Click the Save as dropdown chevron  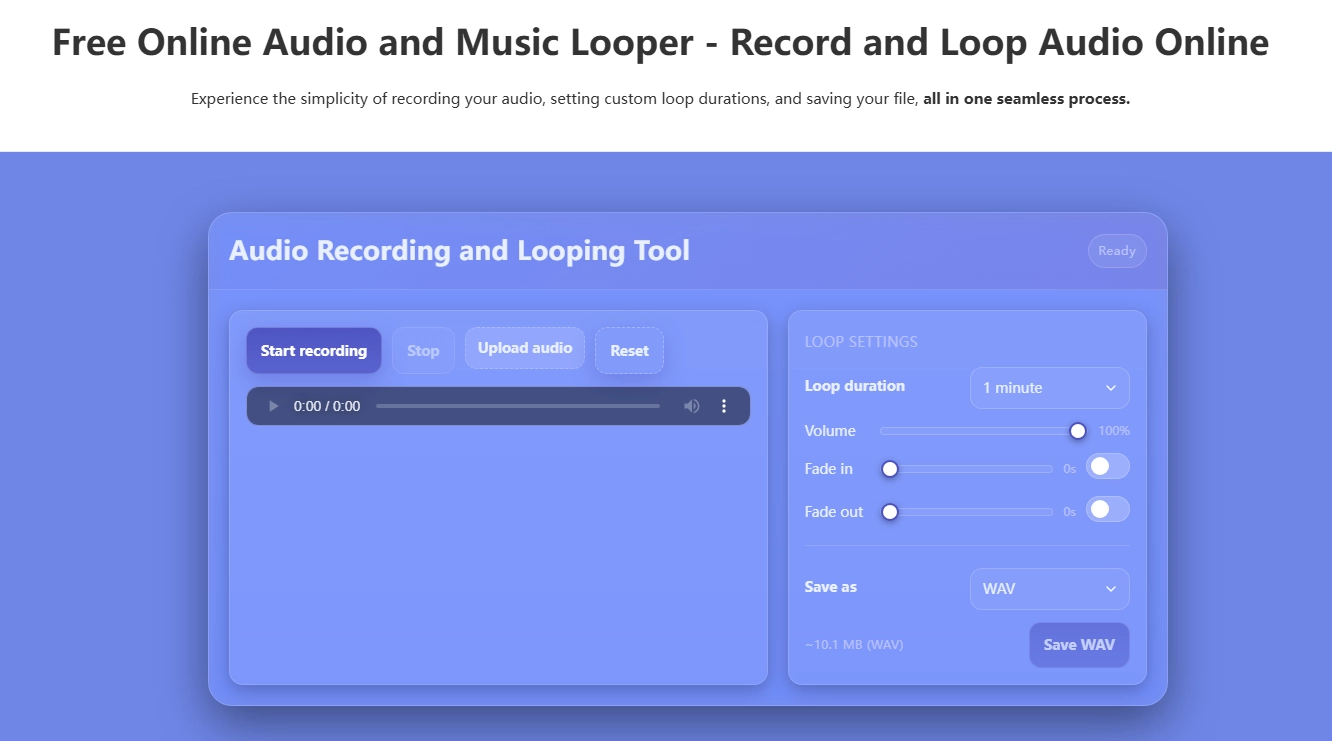pyautogui.click(x=1110, y=589)
